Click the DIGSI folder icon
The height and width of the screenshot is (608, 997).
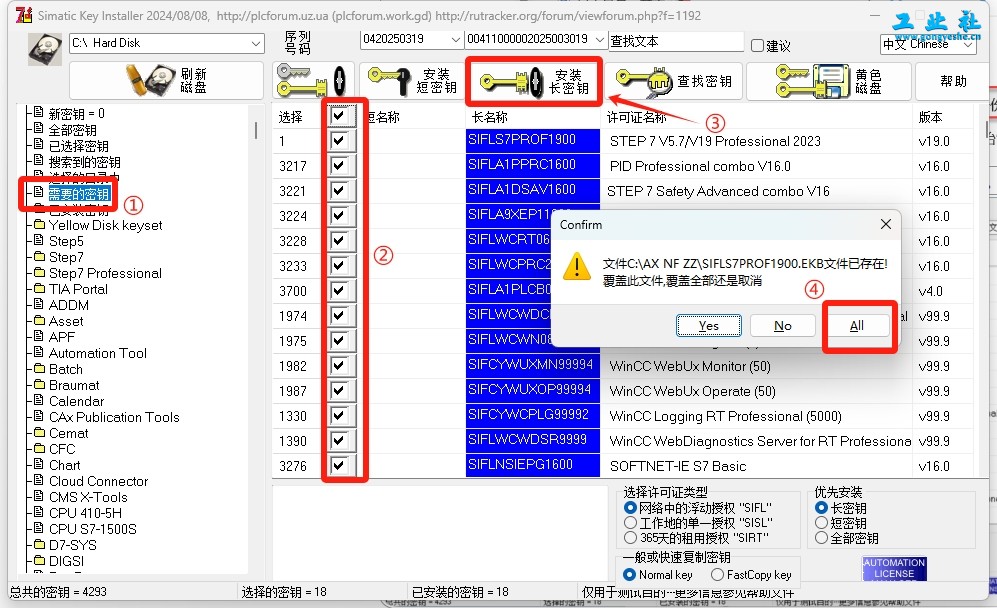(39, 560)
